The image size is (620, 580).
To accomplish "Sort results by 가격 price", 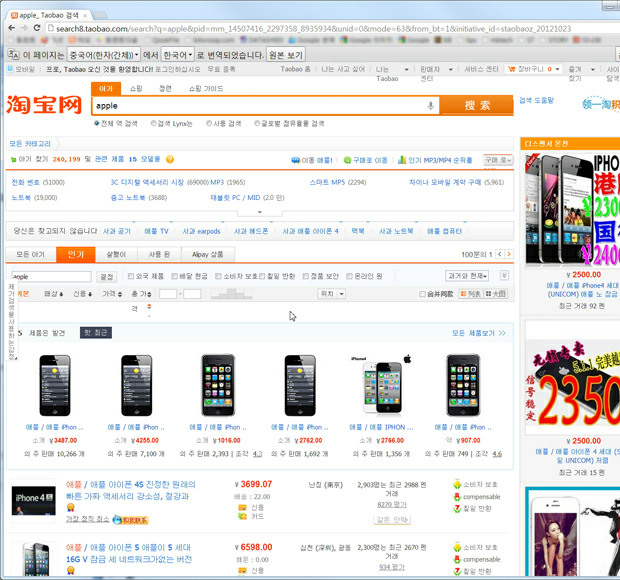I will point(112,294).
